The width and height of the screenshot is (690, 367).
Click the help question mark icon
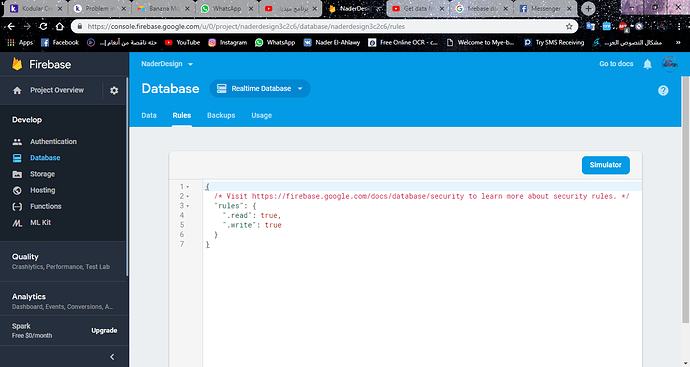(663, 91)
